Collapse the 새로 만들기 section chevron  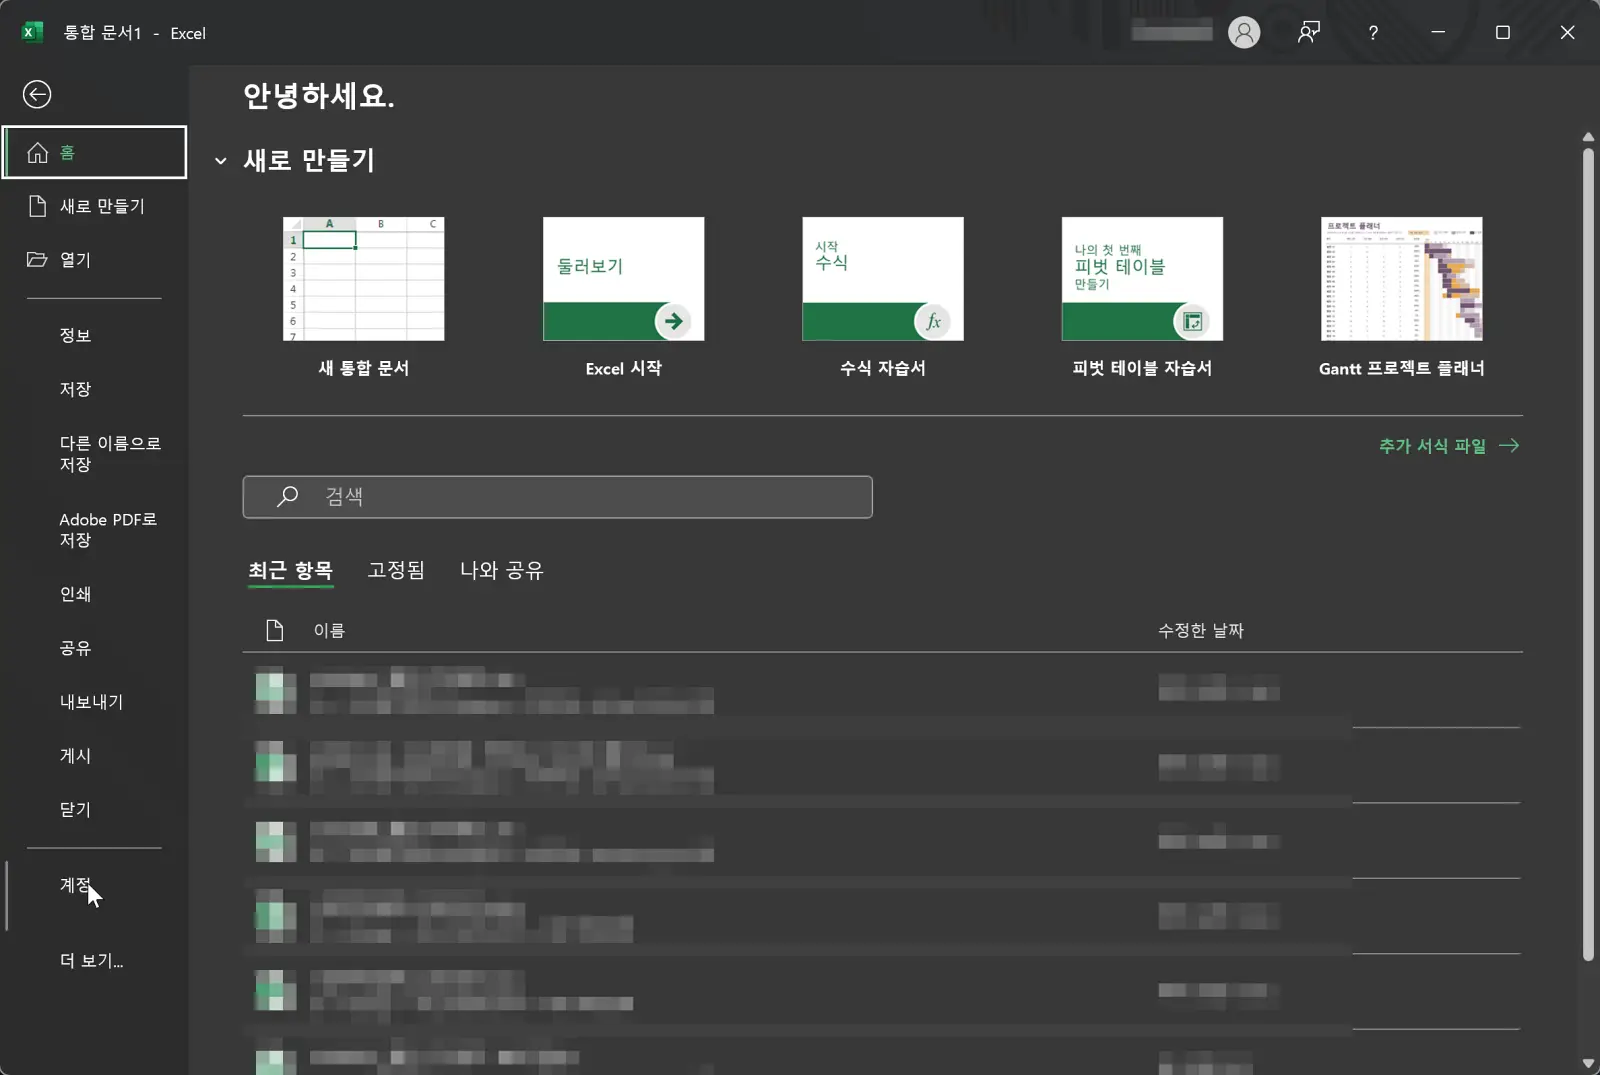coord(221,161)
